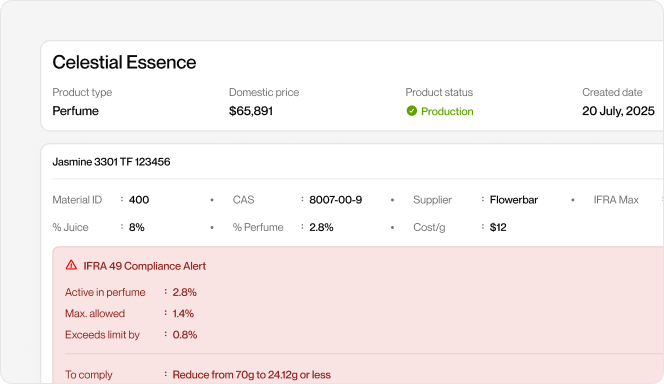Click the Perfume product type value

pos(75,111)
